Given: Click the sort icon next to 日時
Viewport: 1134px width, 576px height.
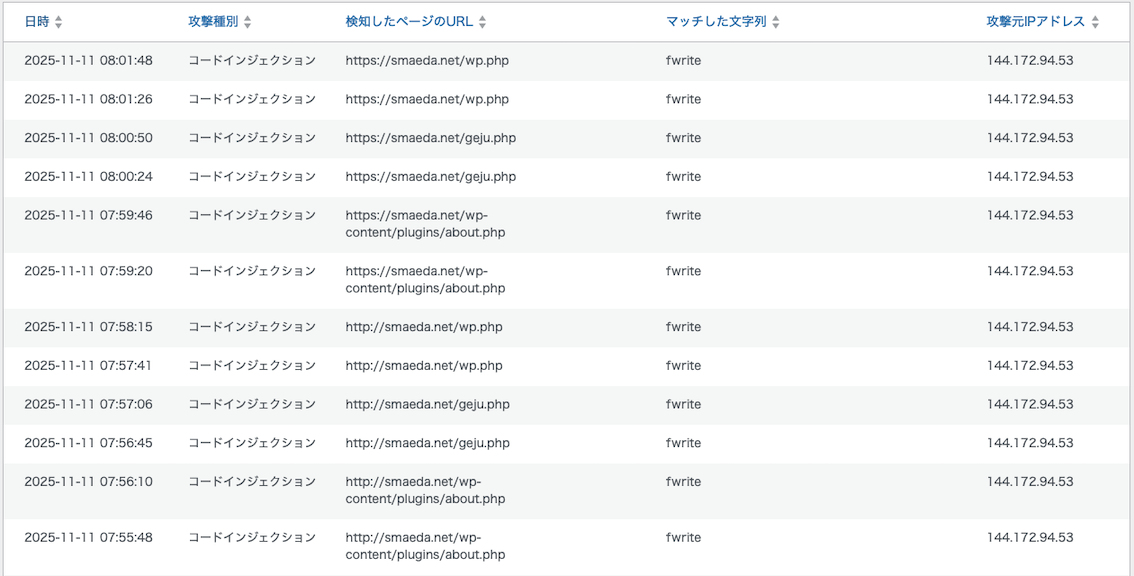Looking at the screenshot, I should tap(58, 22).
